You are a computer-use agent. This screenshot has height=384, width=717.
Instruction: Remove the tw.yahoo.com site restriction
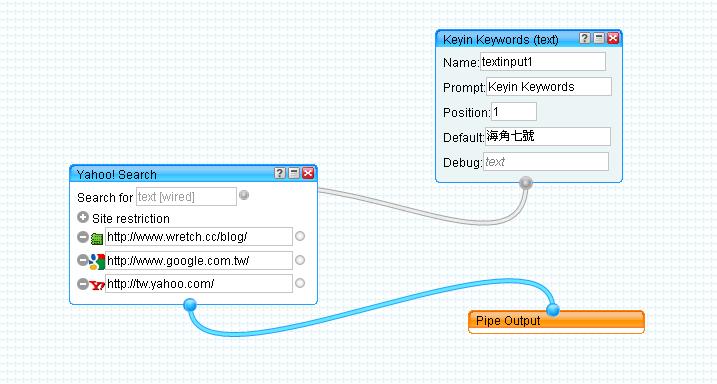83,283
